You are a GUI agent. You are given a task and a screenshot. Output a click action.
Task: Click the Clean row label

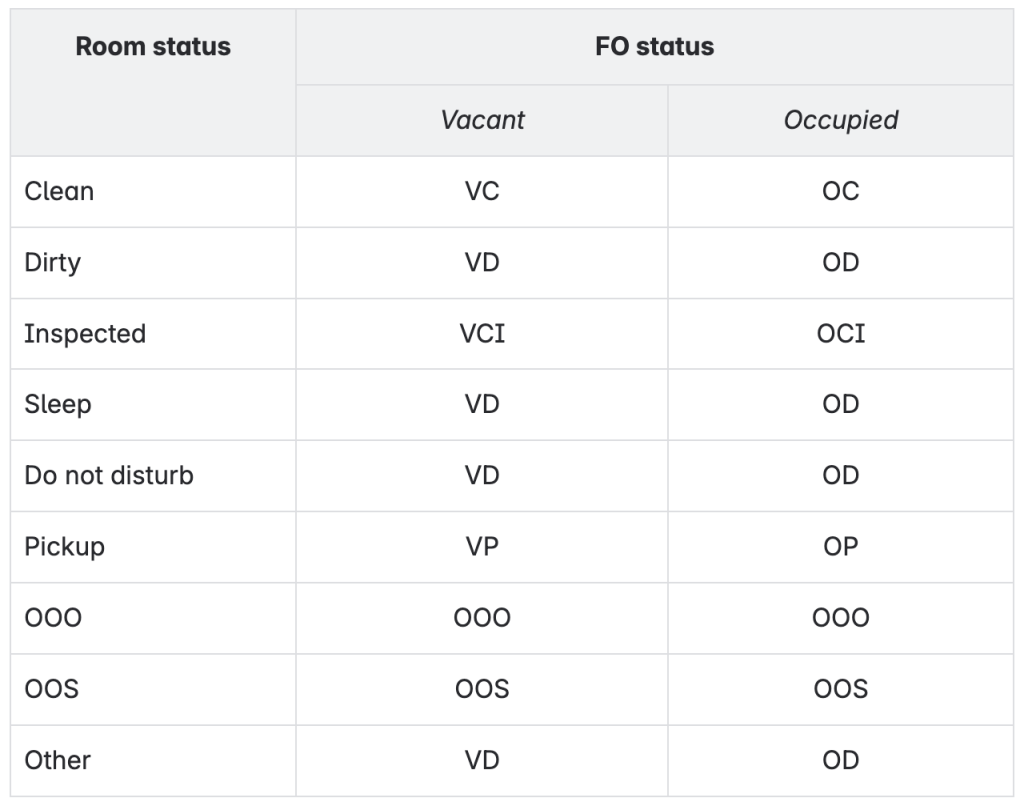59,191
